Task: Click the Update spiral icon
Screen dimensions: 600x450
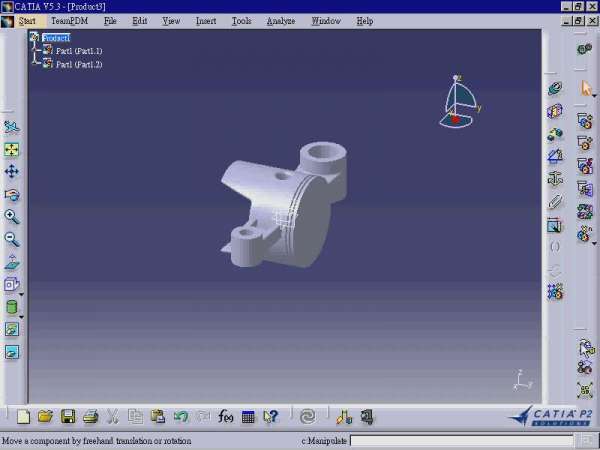Action: pyautogui.click(x=308, y=416)
